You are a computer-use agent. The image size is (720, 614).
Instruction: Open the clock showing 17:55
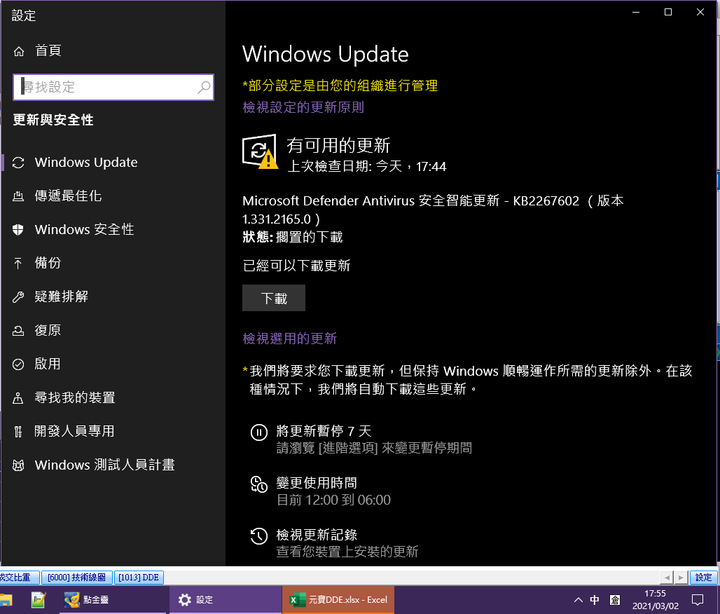click(655, 600)
